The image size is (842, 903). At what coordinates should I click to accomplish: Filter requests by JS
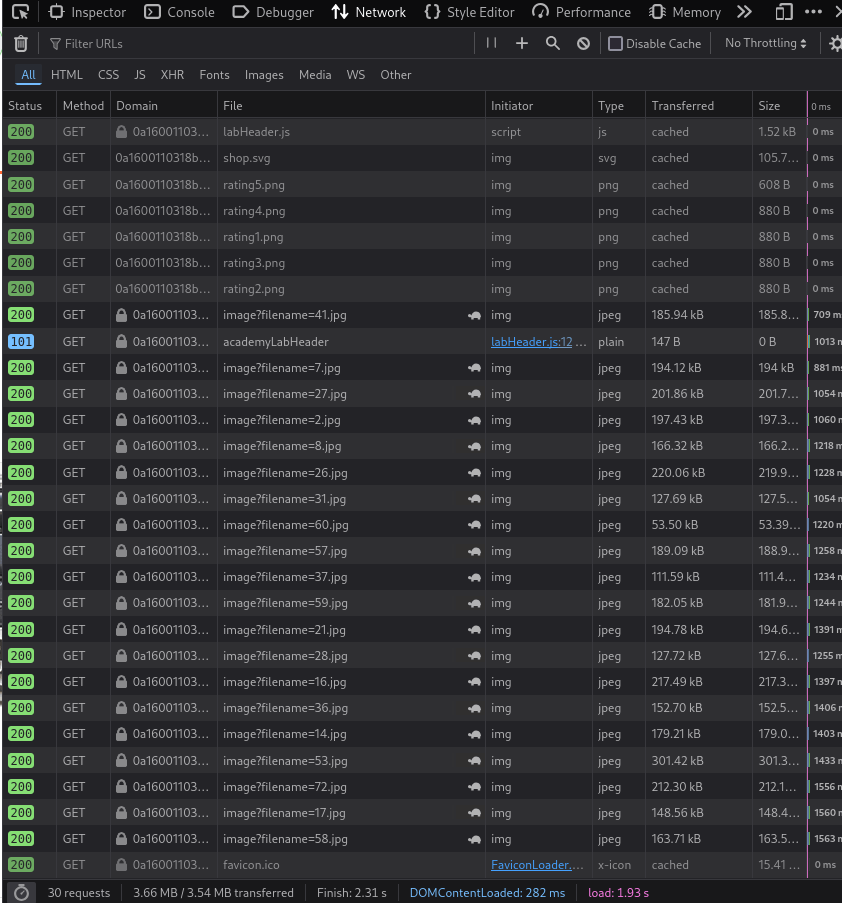click(x=140, y=75)
